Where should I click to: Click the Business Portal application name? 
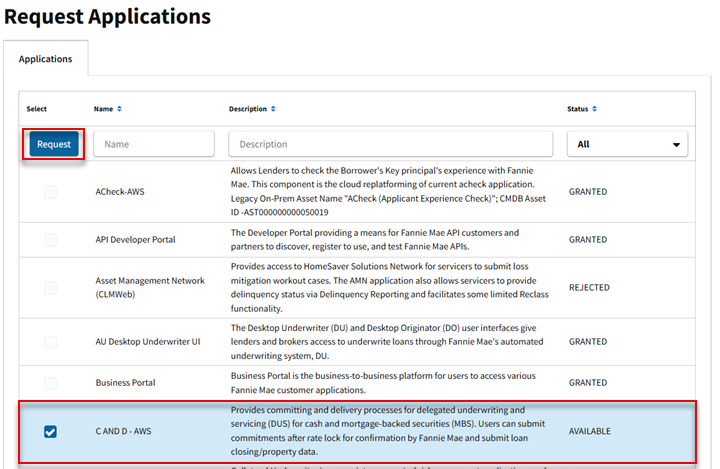[x=125, y=383]
